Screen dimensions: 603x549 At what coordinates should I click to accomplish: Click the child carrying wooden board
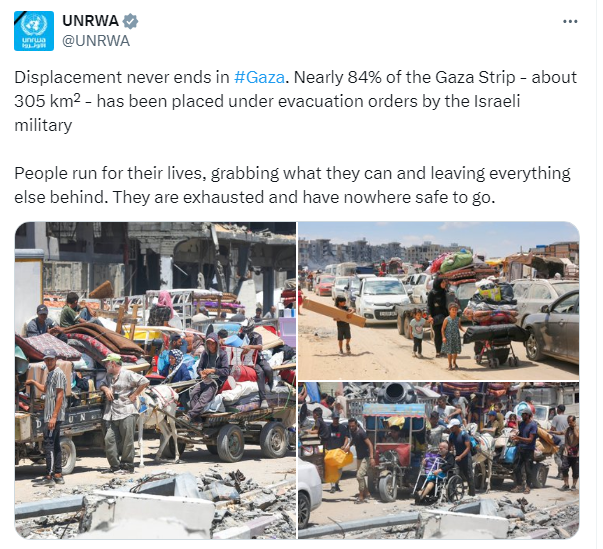343,325
